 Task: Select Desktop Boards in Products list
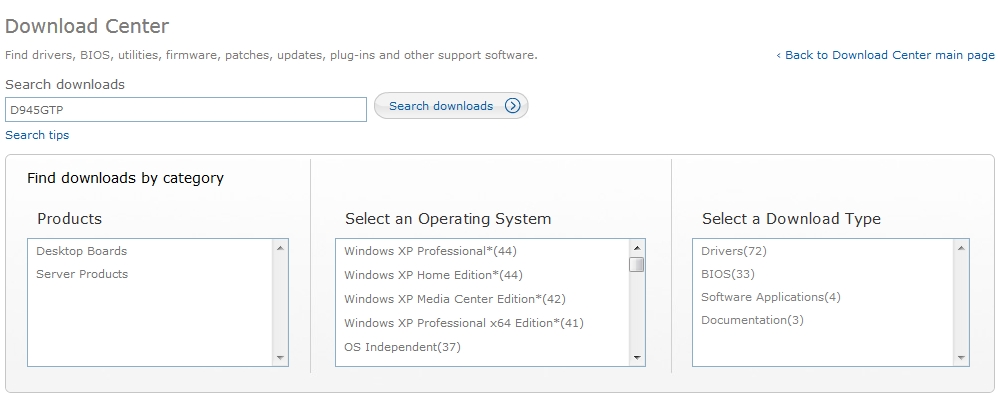point(81,251)
